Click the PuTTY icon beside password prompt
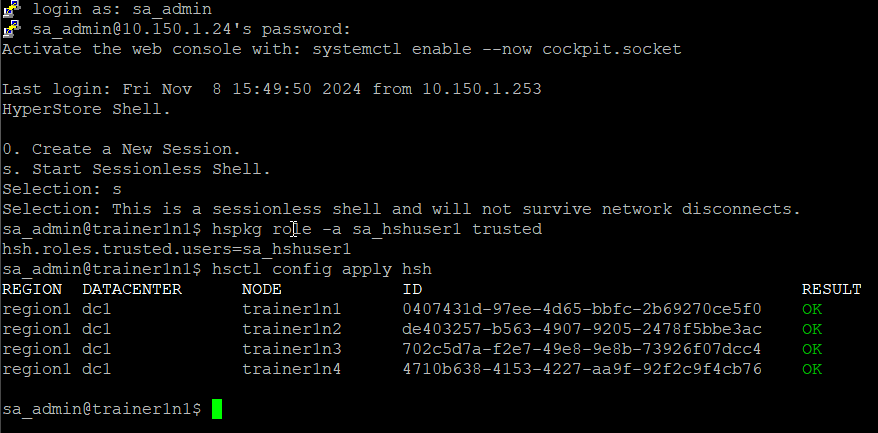This screenshot has height=433, width=878. click(12, 28)
